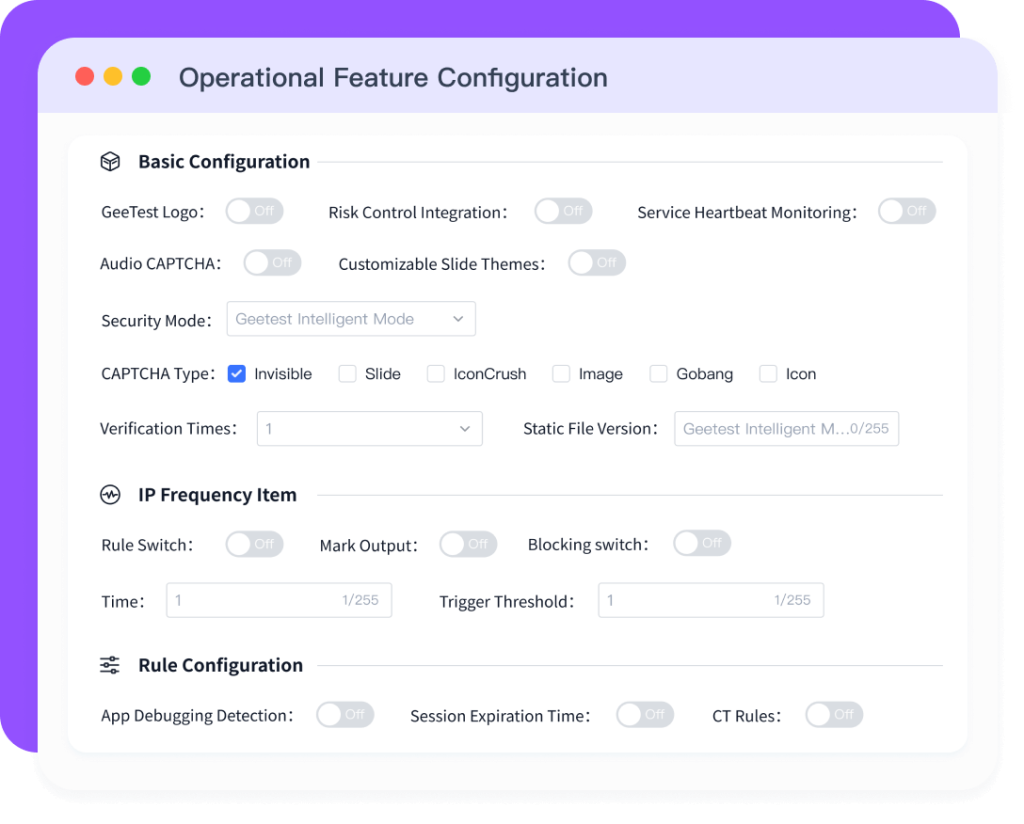This screenshot has height=824, width=1024.
Task: Expand the Verification Times dropdown
Action: pyautogui.click(x=369, y=428)
